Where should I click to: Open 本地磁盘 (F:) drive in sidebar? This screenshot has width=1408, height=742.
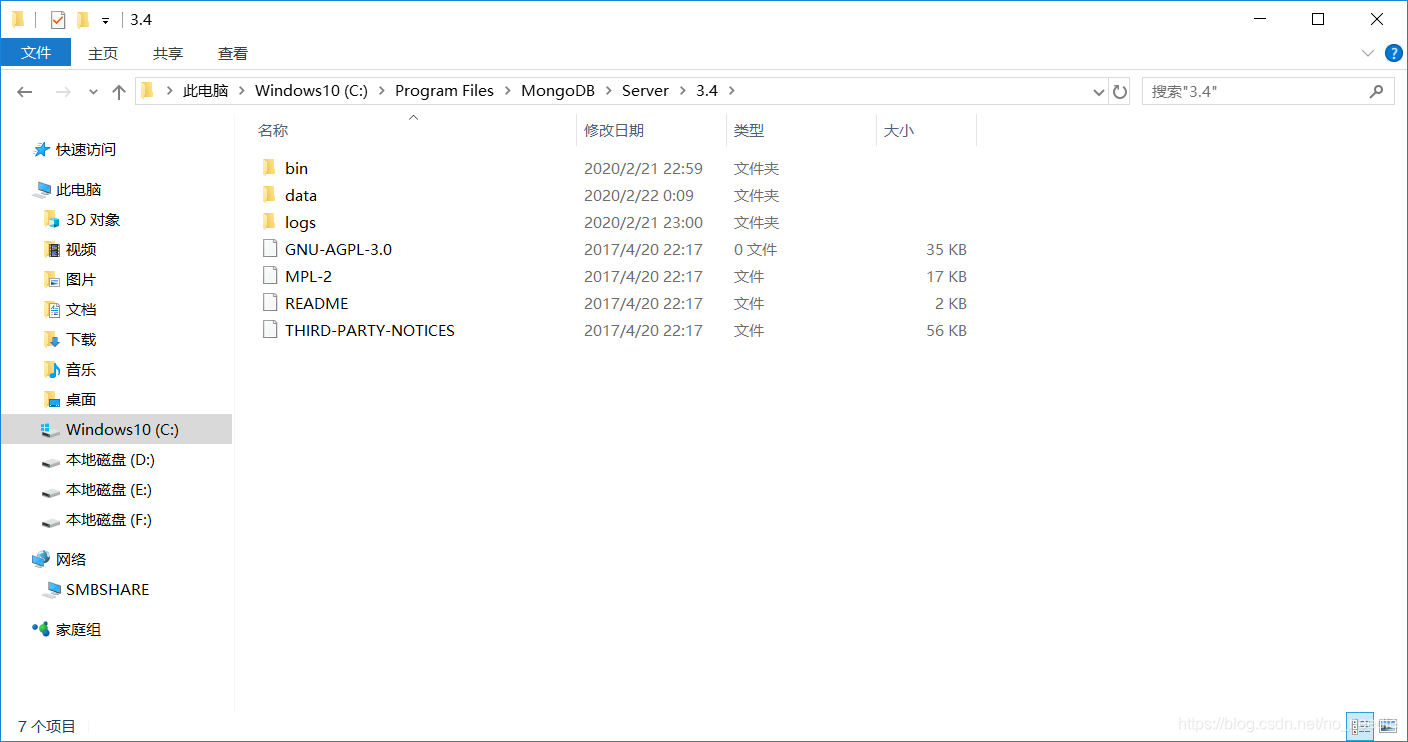tap(109, 520)
